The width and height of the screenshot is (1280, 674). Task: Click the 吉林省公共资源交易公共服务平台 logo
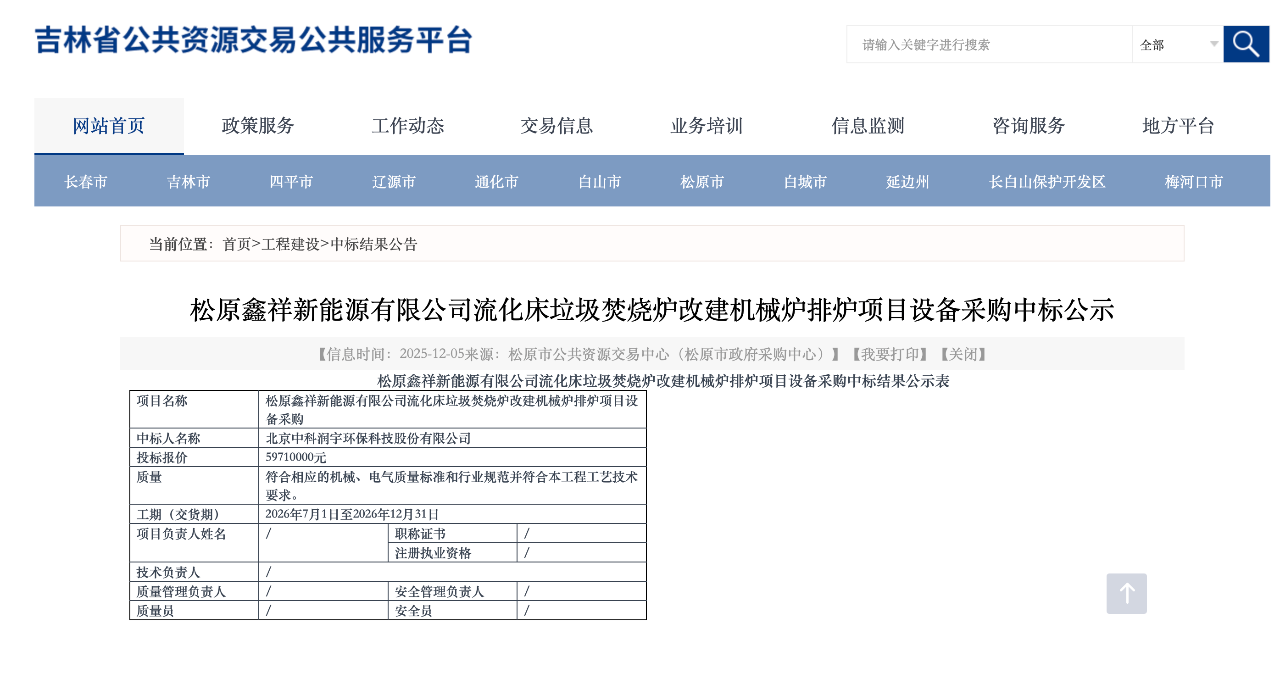(252, 41)
